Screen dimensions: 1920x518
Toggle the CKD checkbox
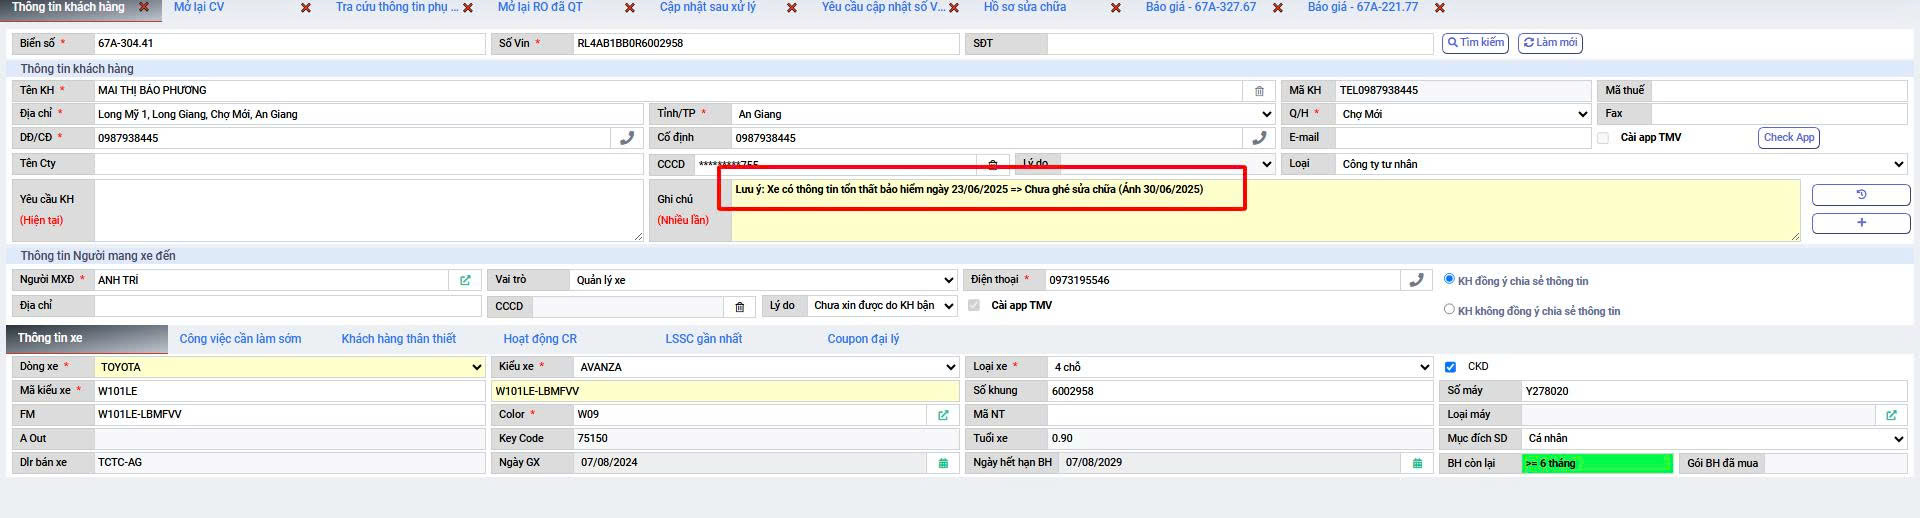point(1450,367)
